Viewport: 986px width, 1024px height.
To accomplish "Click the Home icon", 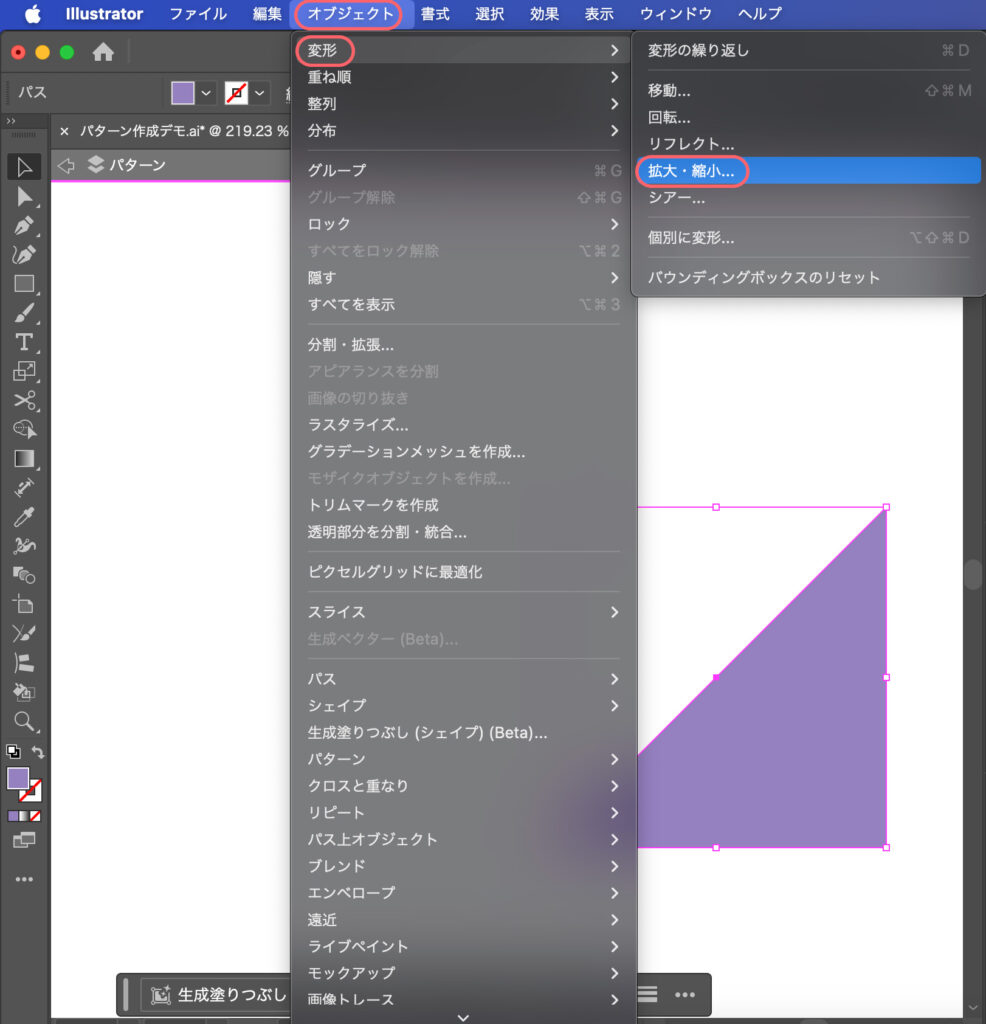I will tap(102, 52).
